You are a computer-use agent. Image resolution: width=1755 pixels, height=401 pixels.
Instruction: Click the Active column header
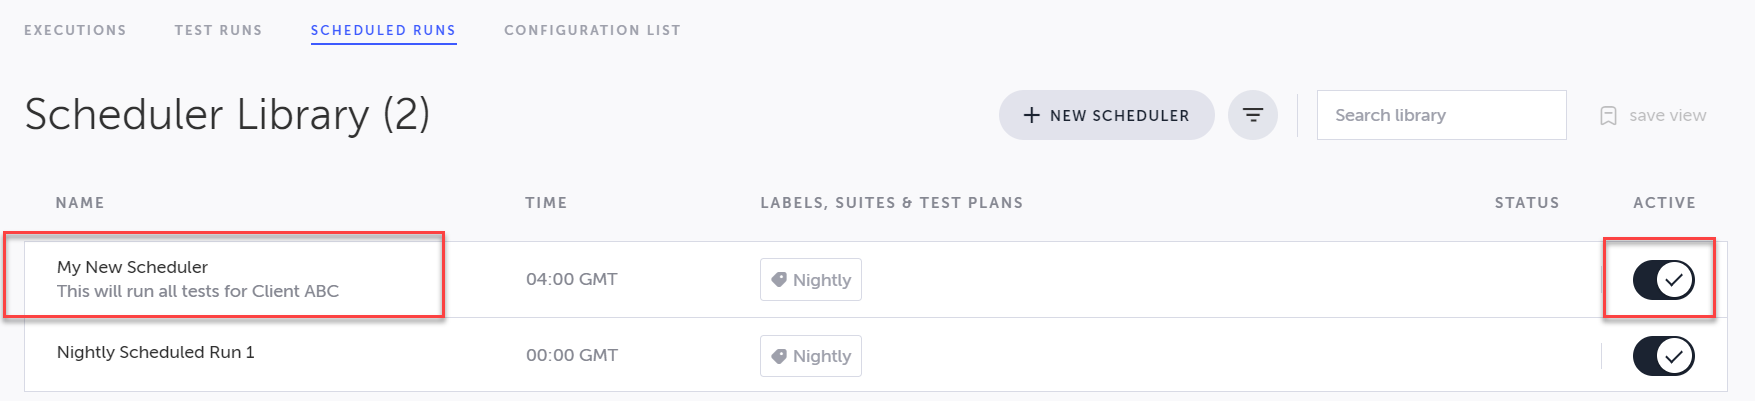1664,203
